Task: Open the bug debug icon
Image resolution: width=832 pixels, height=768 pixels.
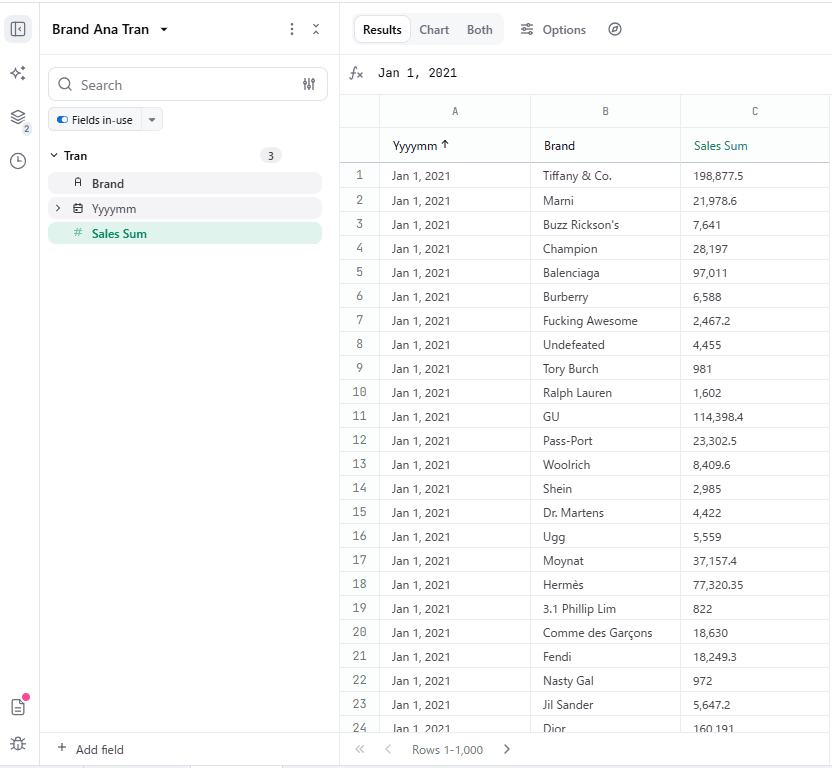Action: 18,744
